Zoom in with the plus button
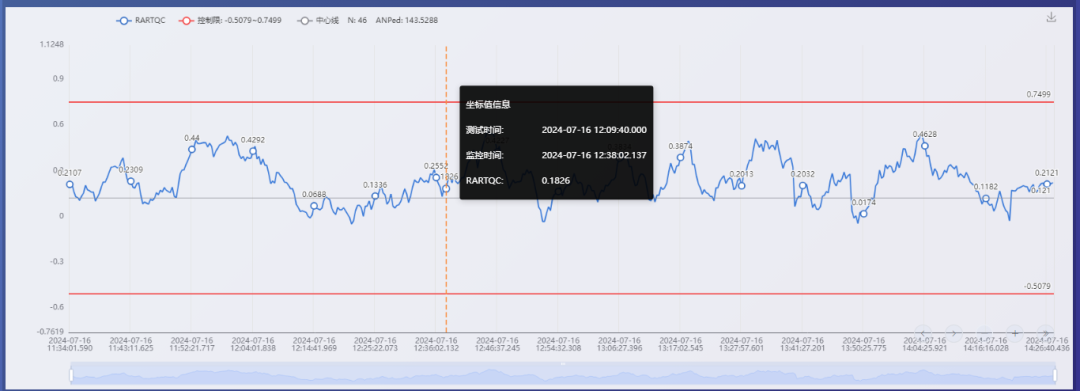This screenshot has width=1080, height=391. (x=1015, y=333)
